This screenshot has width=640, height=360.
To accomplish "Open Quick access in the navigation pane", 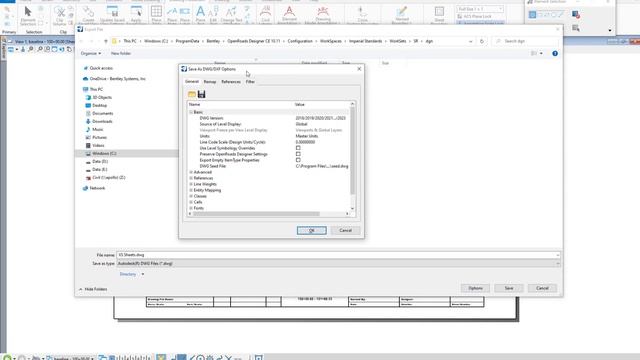I will pyautogui.click(x=101, y=68).
